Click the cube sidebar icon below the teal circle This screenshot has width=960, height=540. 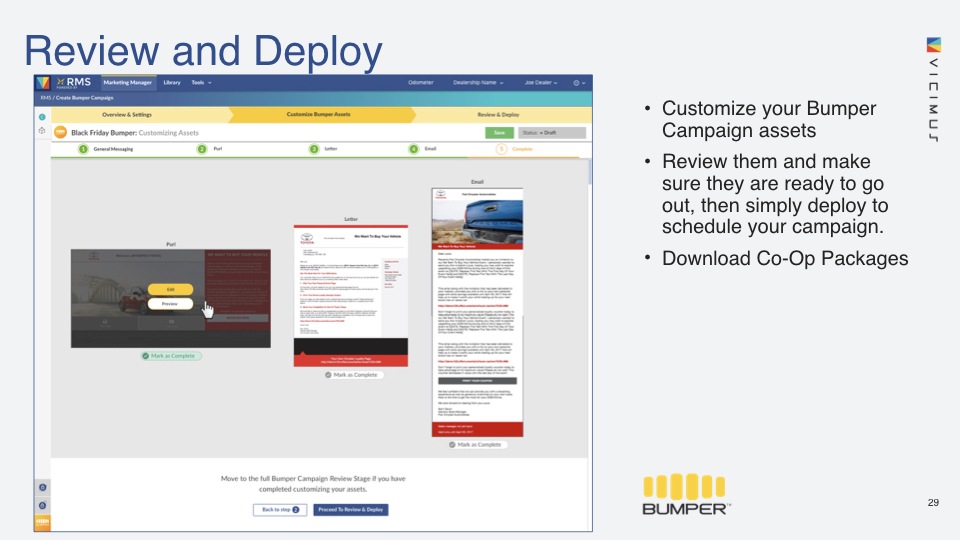point(42,130)
